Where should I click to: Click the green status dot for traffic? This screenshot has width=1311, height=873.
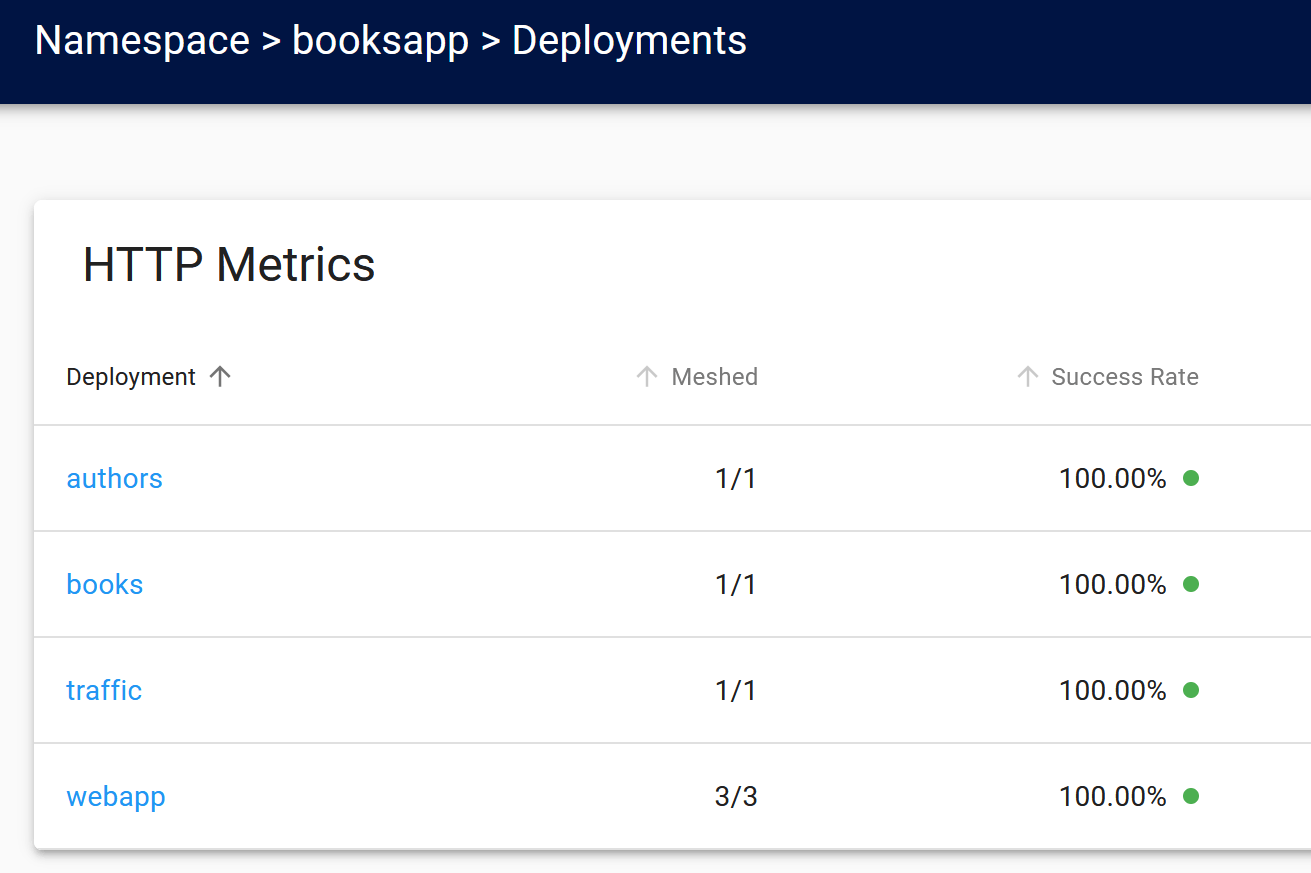tap(1191, 690)
